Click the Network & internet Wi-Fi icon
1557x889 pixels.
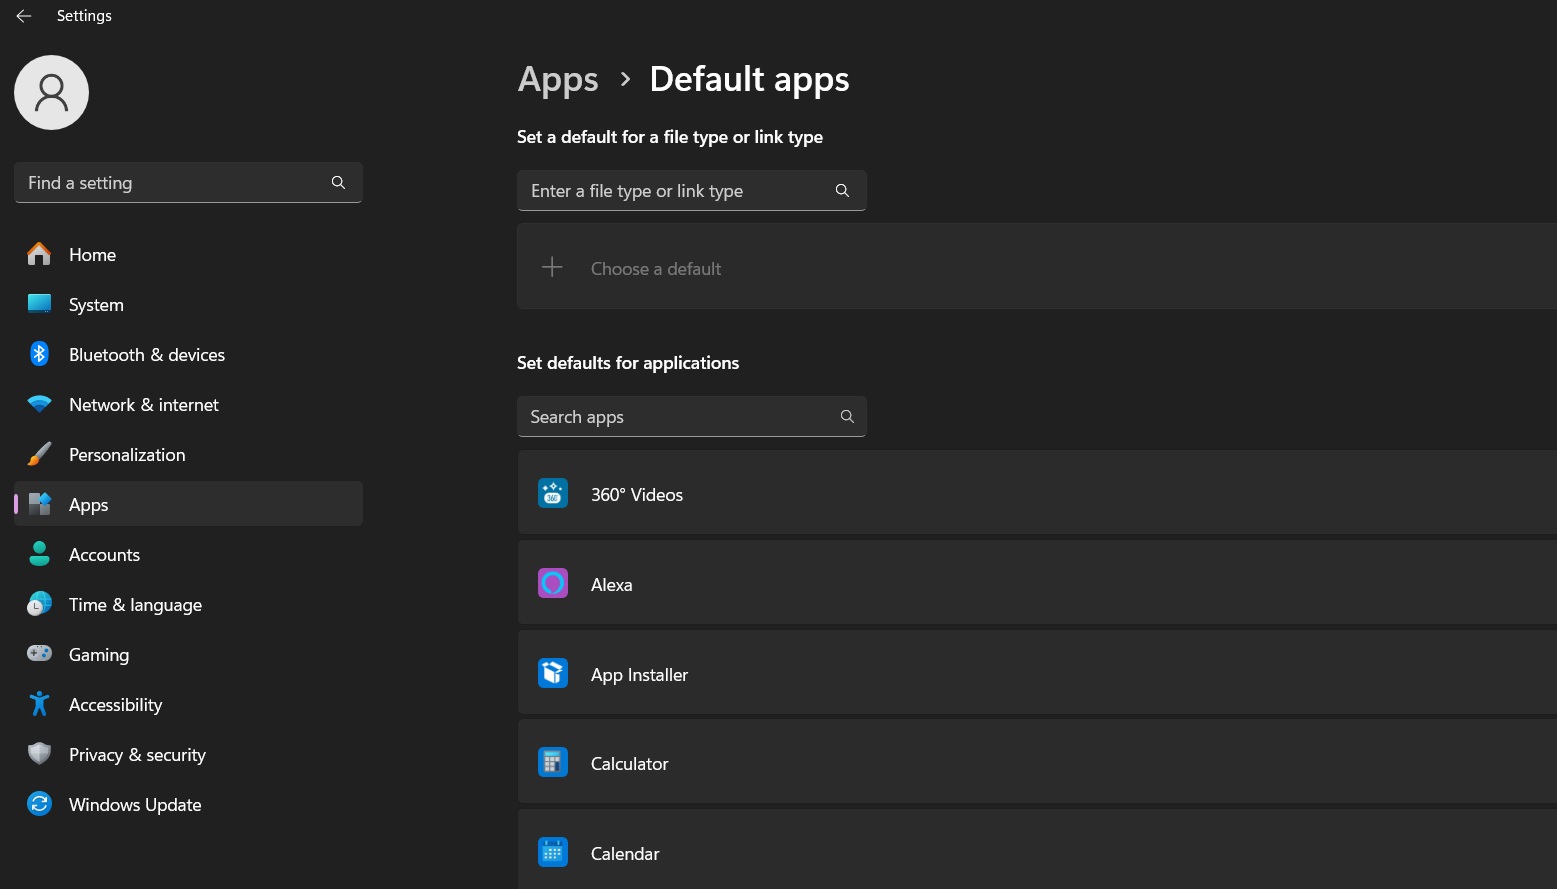[x=39, y=404]
